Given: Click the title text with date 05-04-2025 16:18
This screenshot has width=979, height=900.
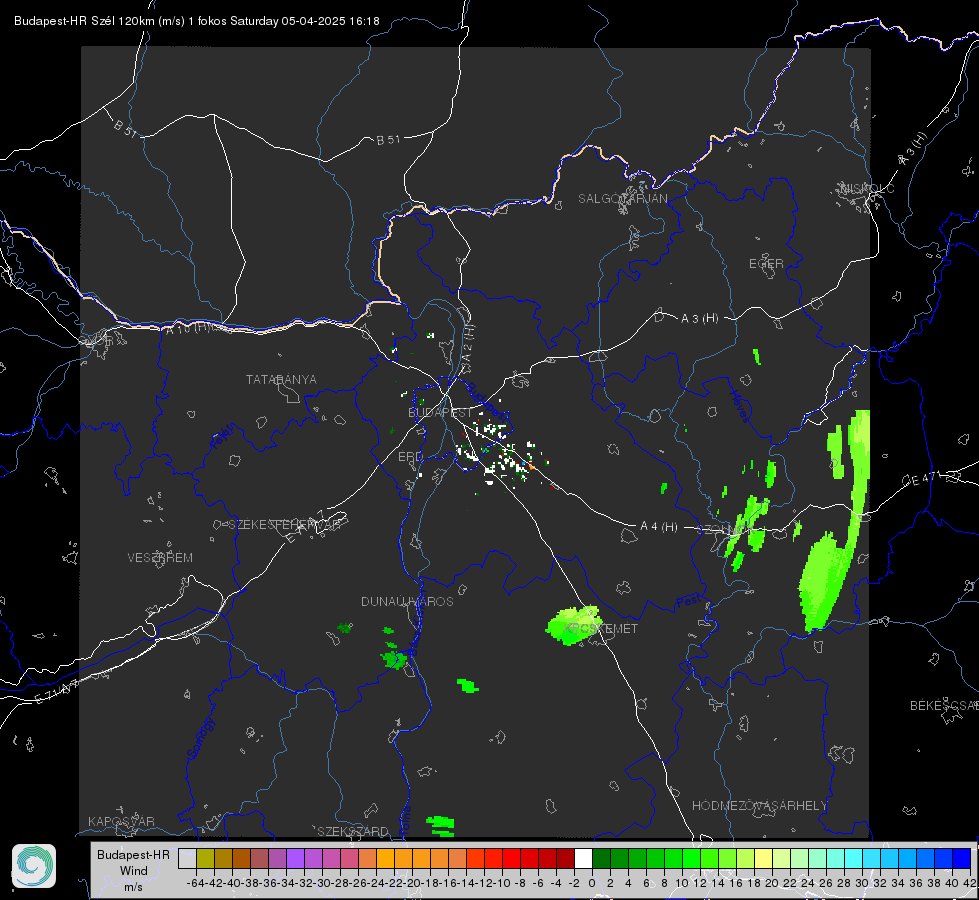Looking at the screenshot, I should (197, 21).
